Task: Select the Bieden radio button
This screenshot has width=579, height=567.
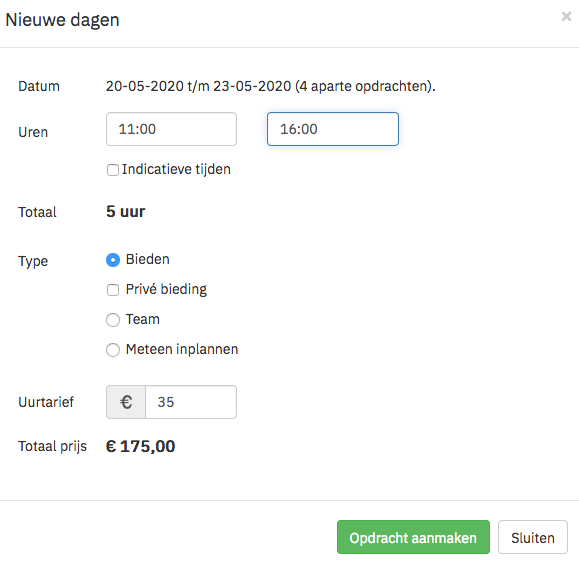Action: (113, 260)
